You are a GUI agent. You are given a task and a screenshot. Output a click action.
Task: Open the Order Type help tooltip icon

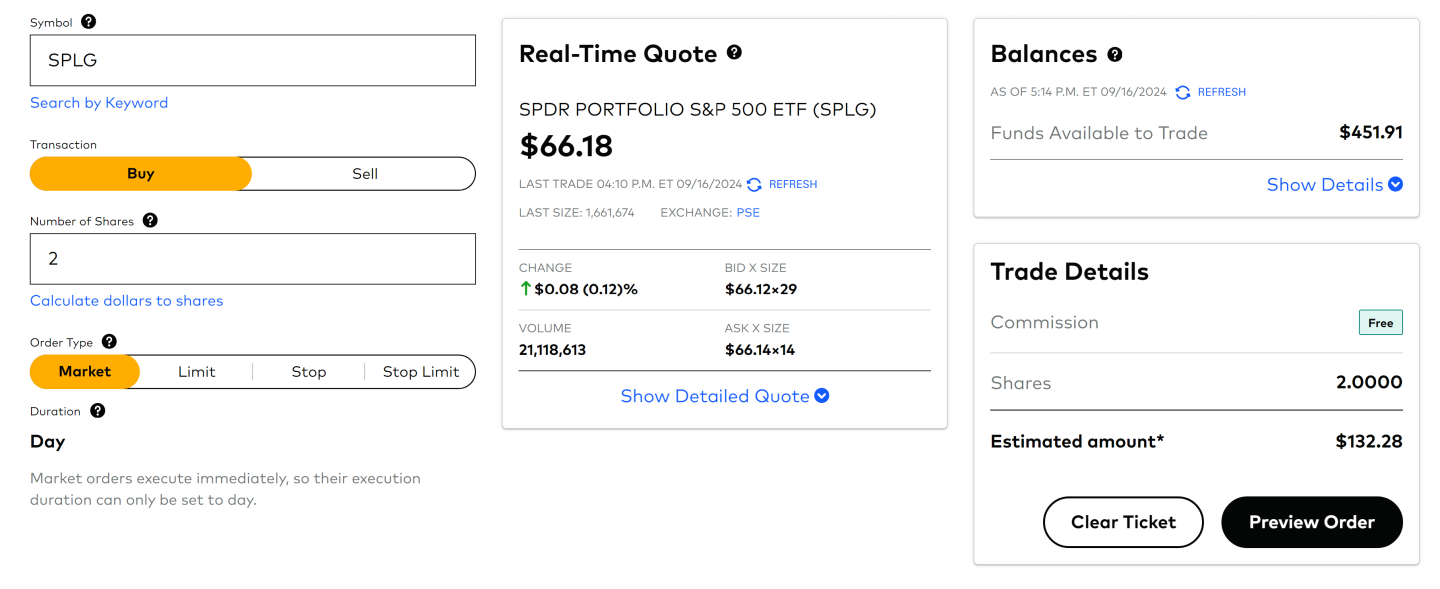pos(109,341)
